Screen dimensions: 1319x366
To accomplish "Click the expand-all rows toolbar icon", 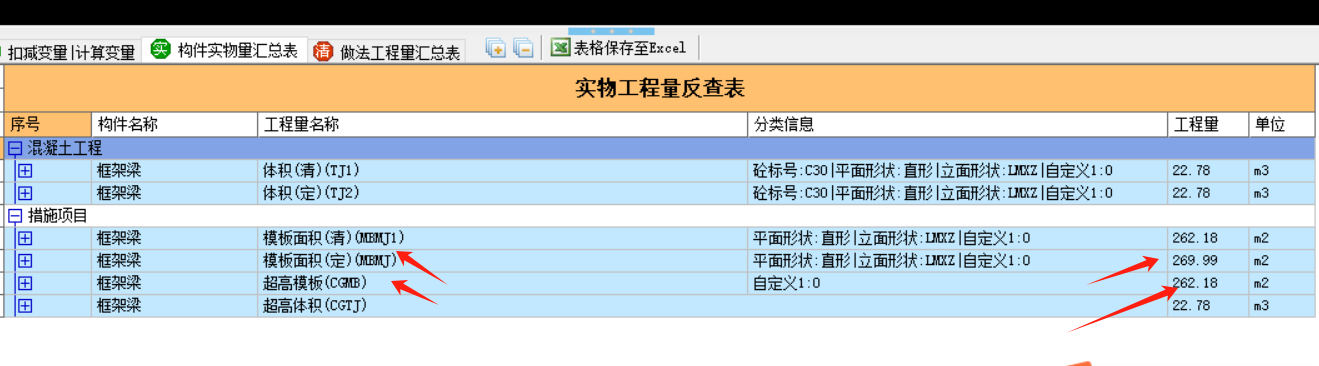I will [x=496, y=47].
